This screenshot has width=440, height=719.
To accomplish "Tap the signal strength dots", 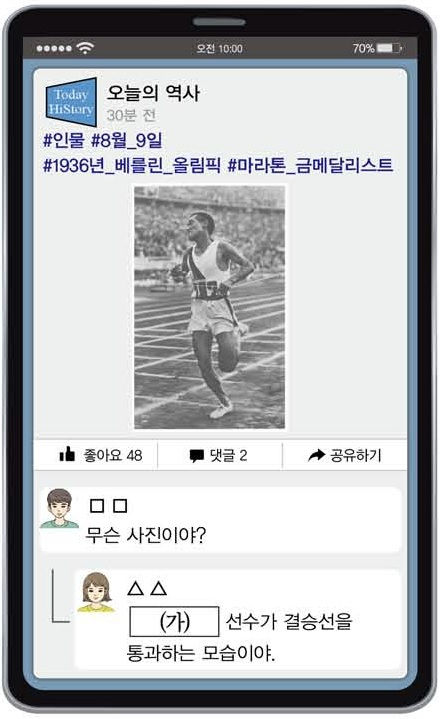I will [54, 48].
